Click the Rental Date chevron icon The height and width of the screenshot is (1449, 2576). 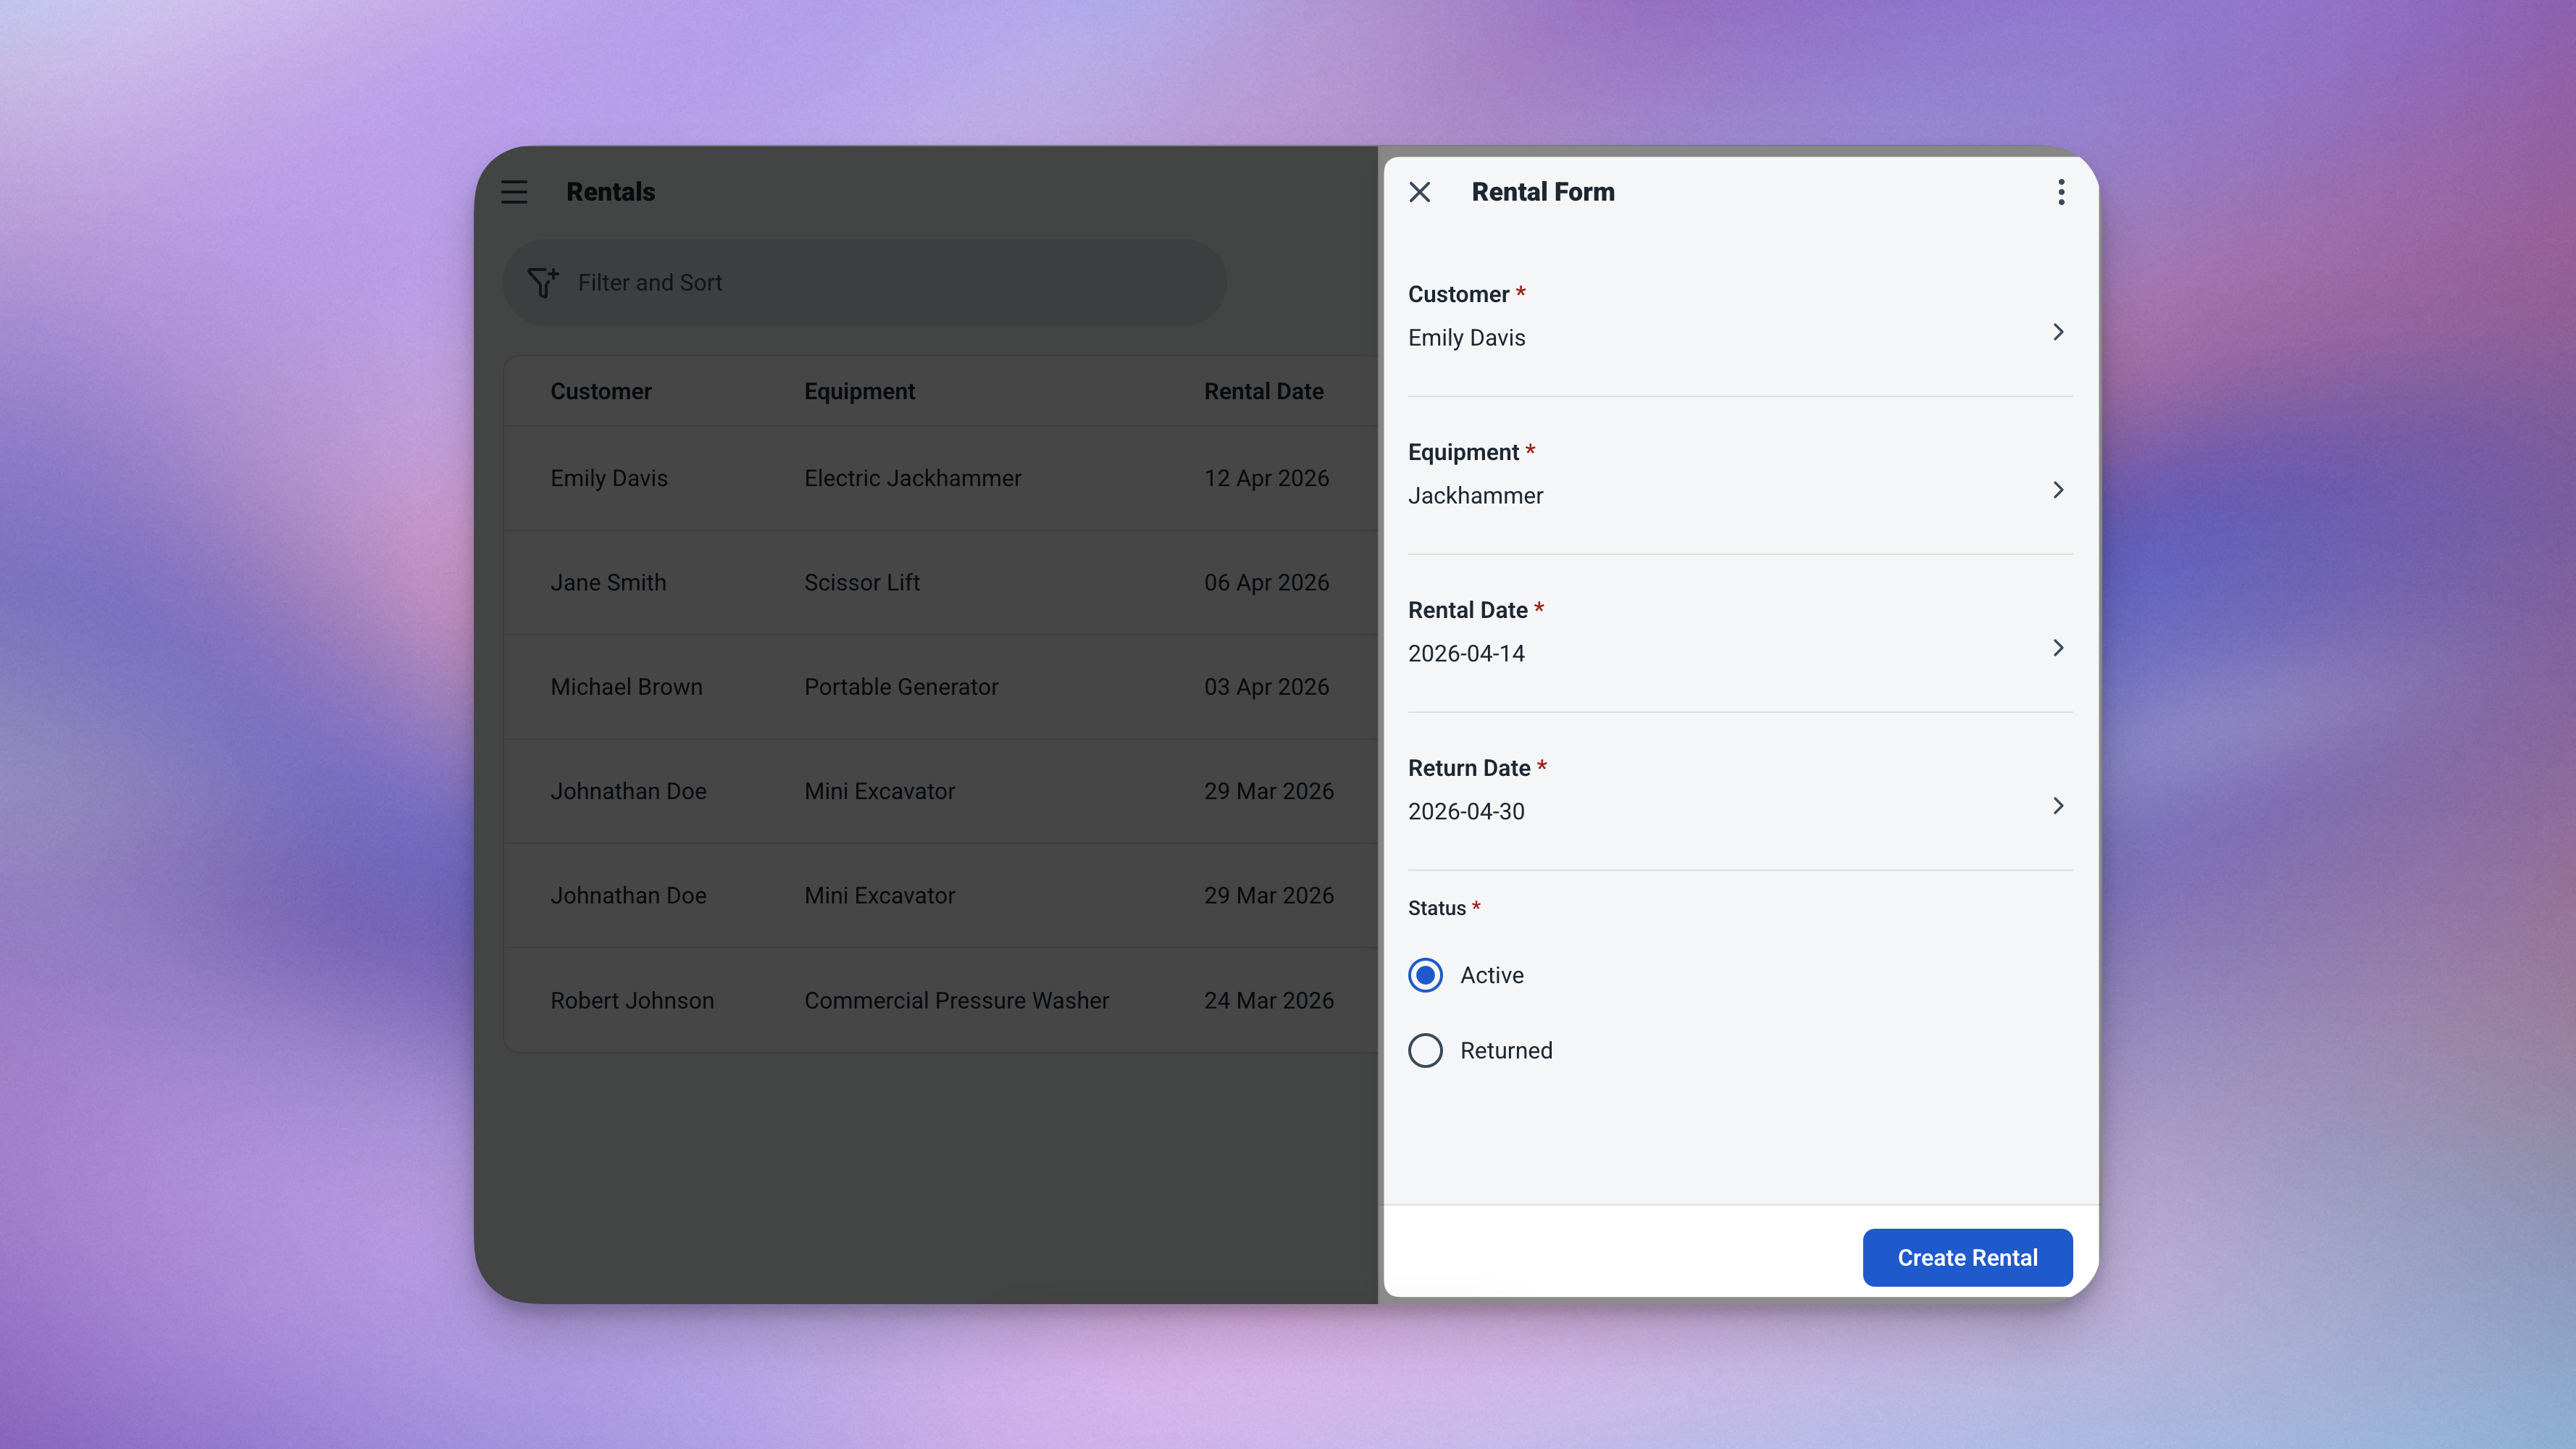click(2057, 648)
